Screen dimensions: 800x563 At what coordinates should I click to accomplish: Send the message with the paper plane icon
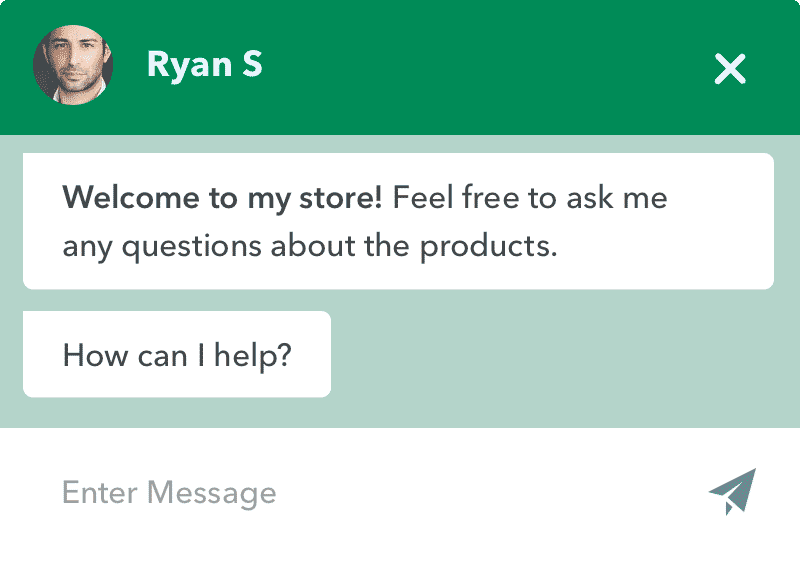pyautogui.click(x=732, y=491)
